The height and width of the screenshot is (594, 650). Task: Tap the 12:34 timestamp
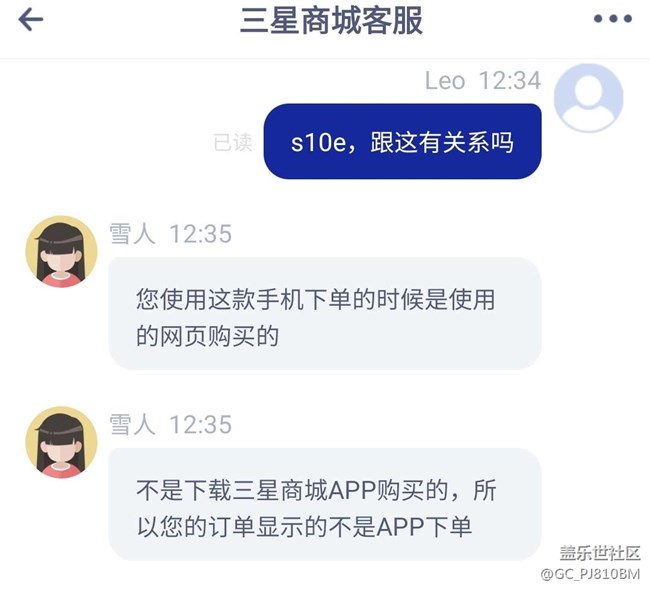510,80
